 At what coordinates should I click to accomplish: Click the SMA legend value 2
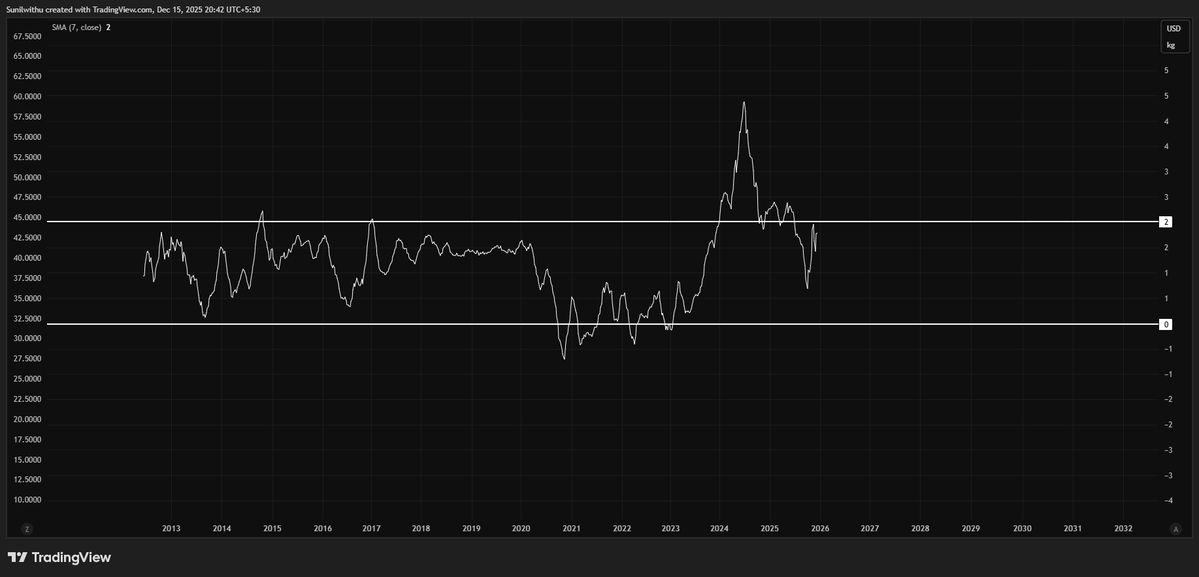(108, 27)
